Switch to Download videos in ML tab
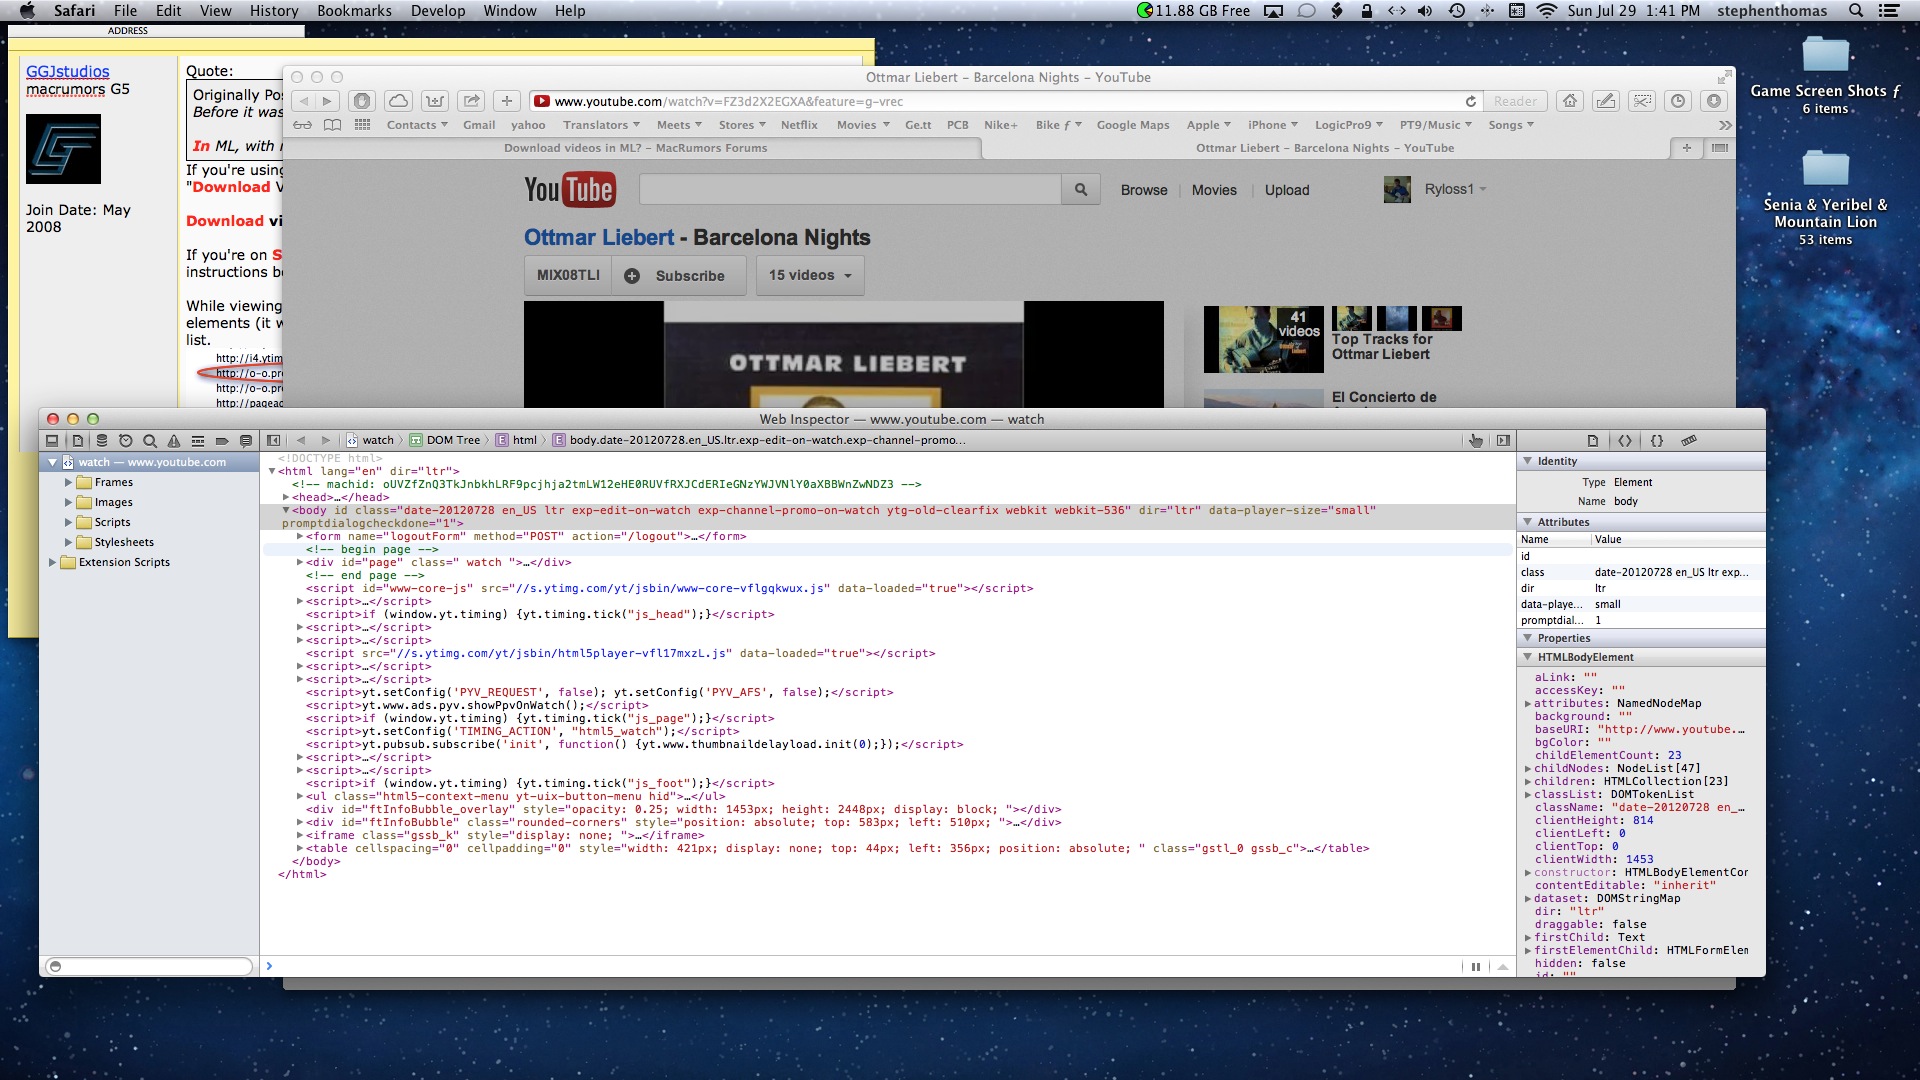Image resolution: width=1920 pixels, height=1080 pixels. click(635, 148)
